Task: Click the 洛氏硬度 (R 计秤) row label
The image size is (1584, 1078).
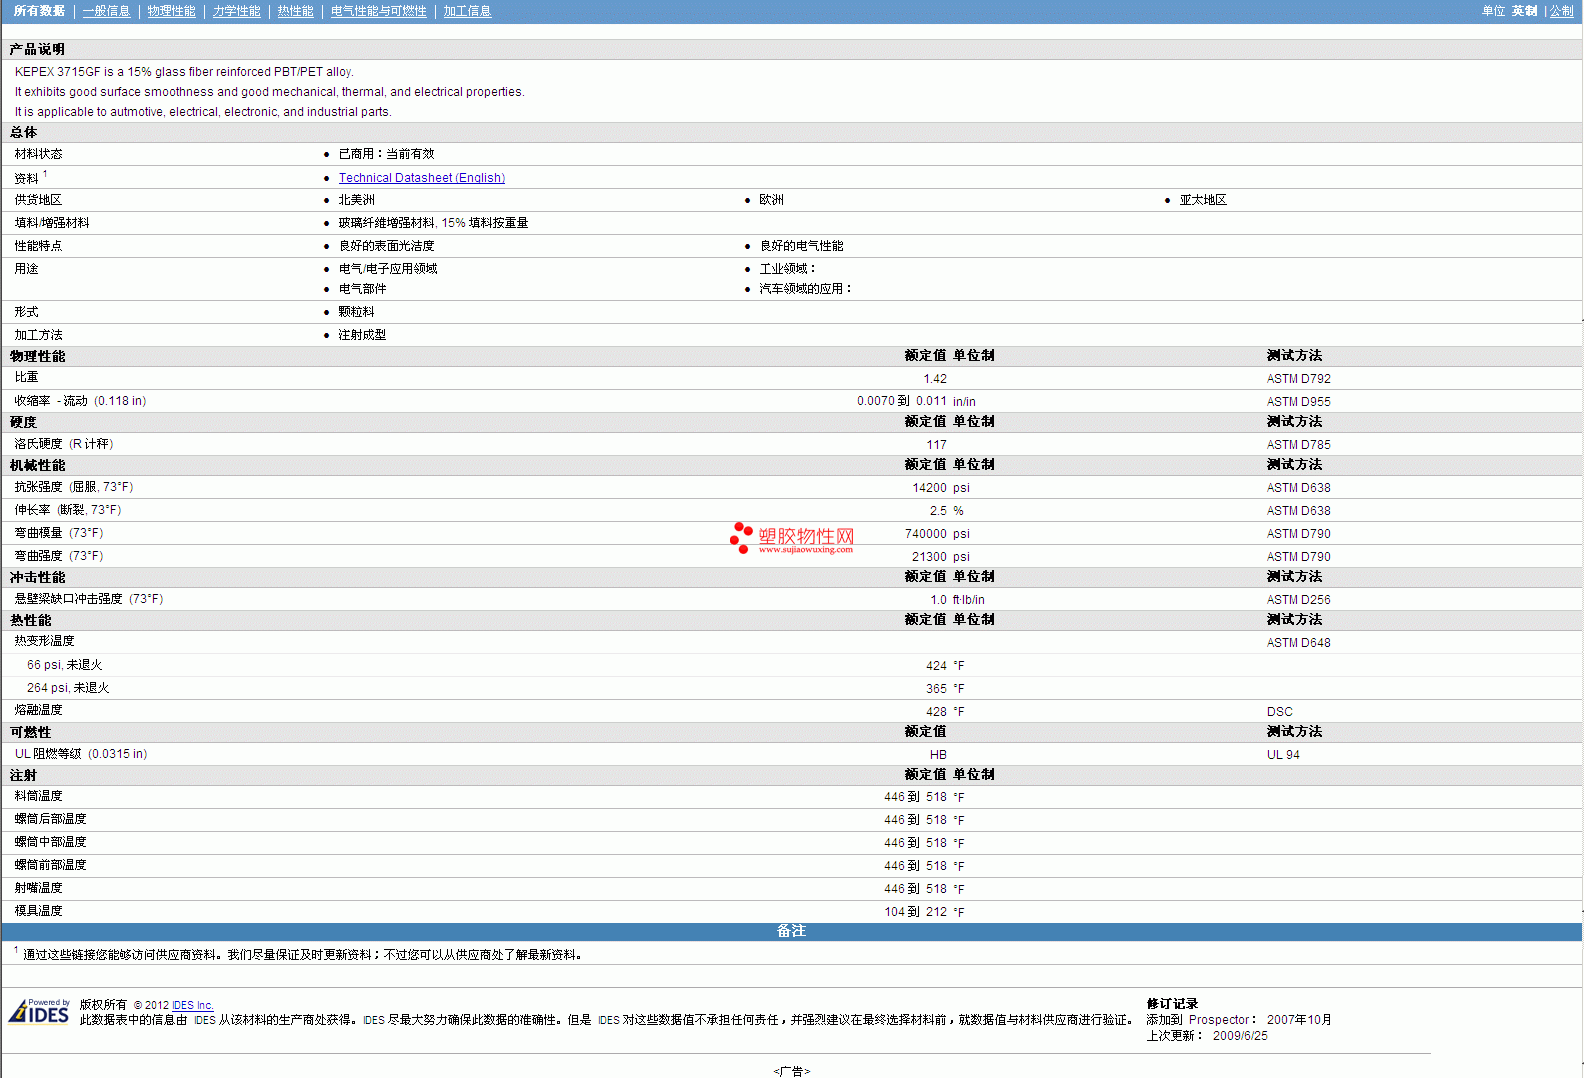Action: [x=64, y=444]
